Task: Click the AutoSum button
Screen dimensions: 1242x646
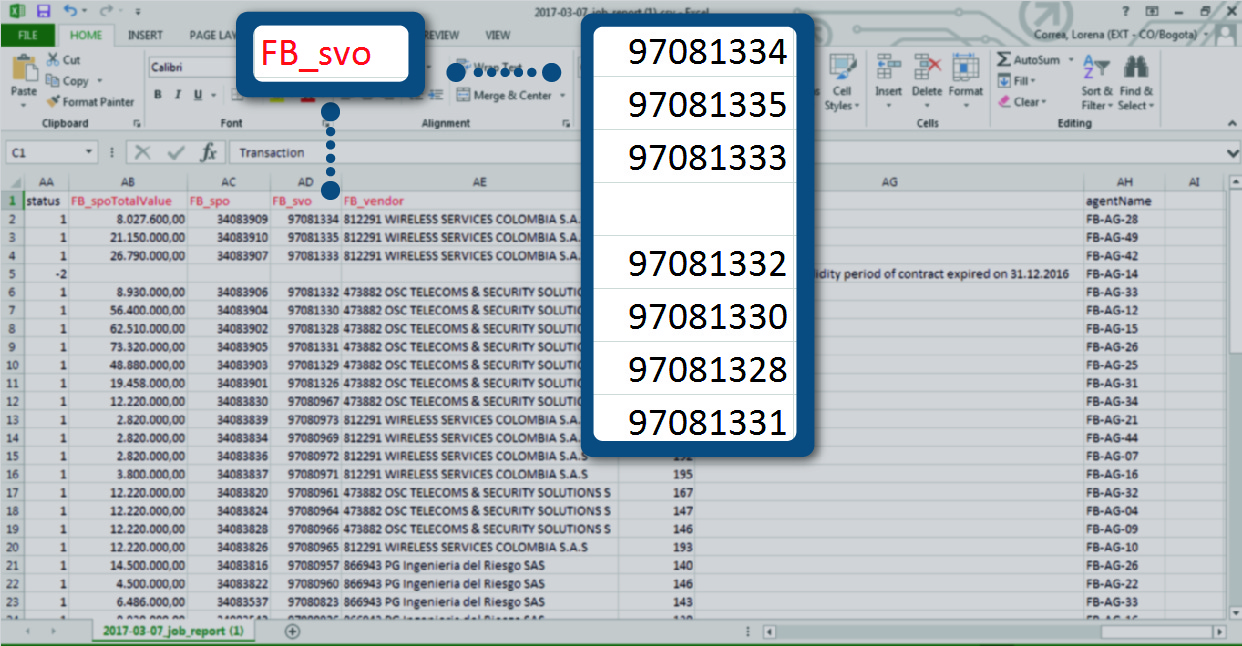Action: point(1028,60)
